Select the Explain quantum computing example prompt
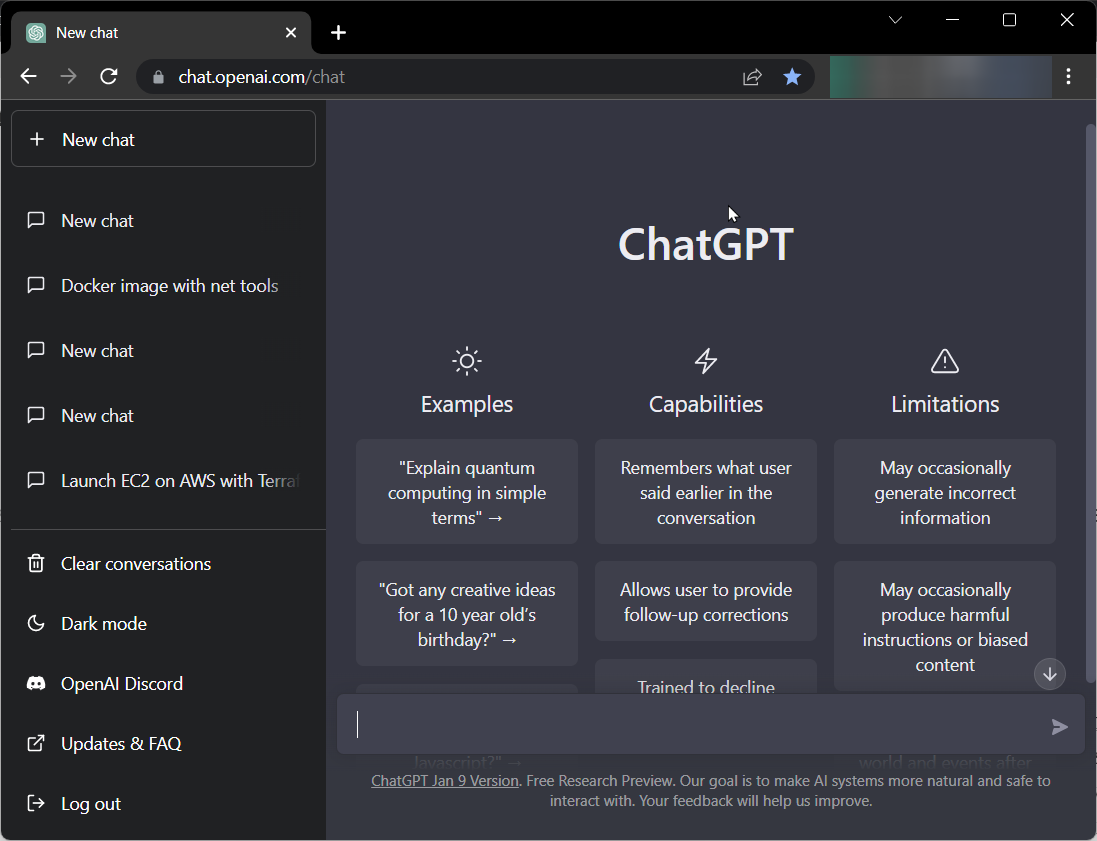 coord(467,492)
